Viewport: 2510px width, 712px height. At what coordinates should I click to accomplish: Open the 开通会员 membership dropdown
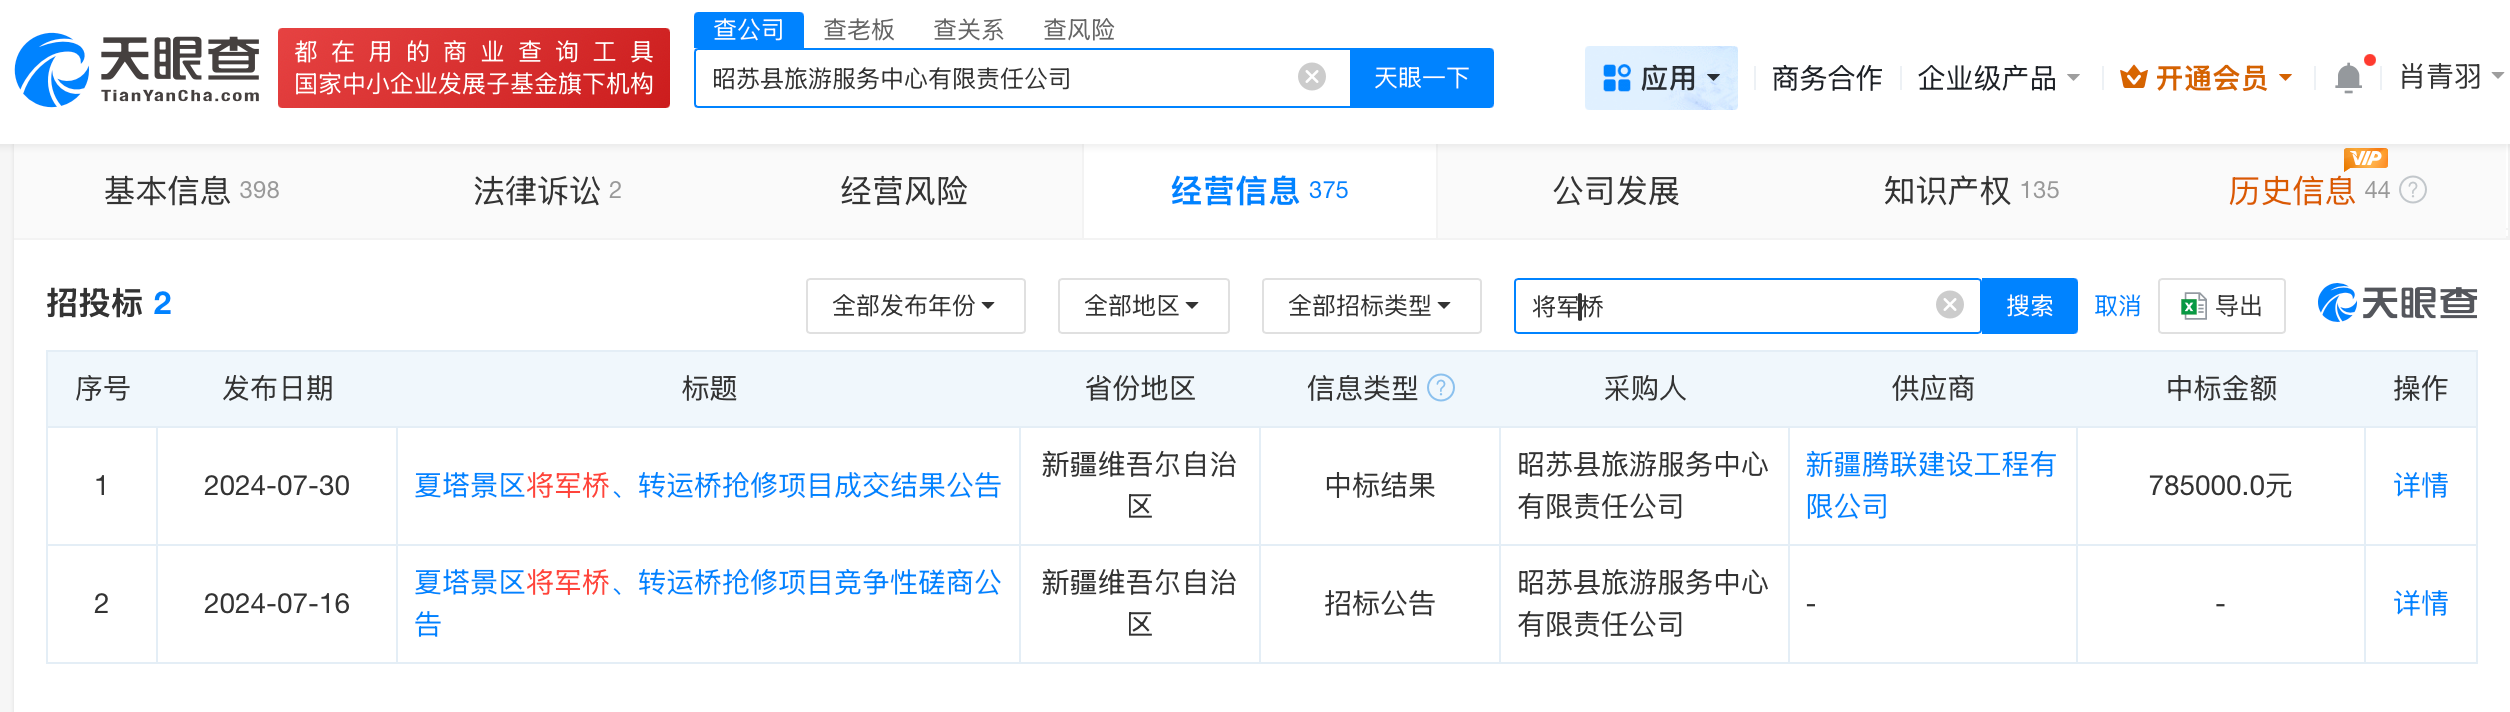tap(2207, 78)
